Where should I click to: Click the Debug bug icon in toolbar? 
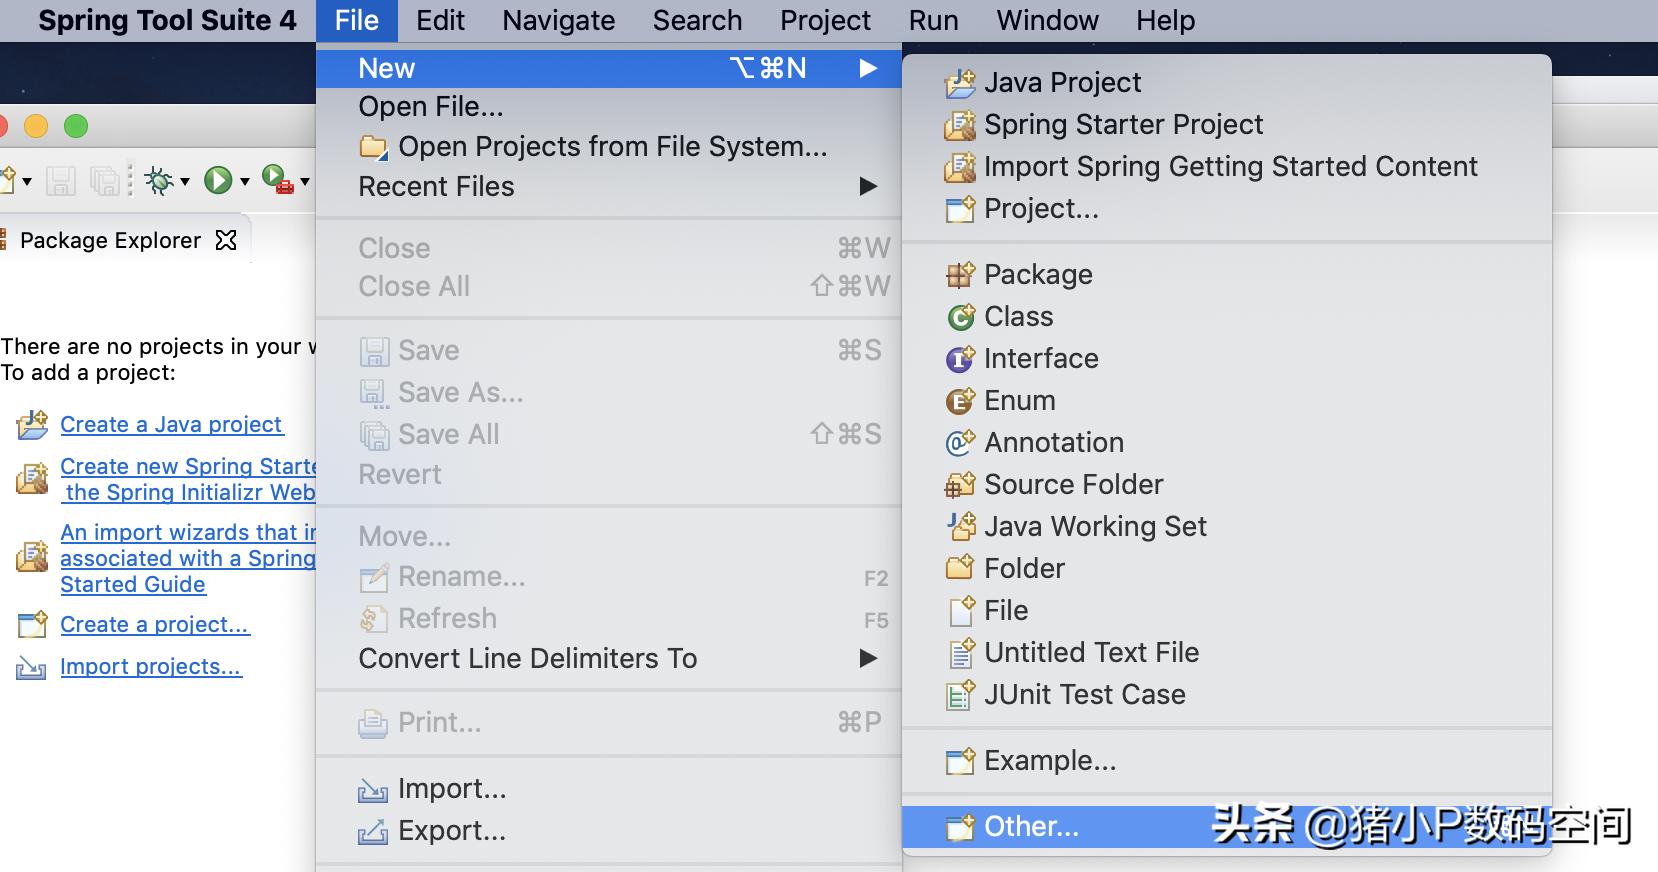[158, 180]
